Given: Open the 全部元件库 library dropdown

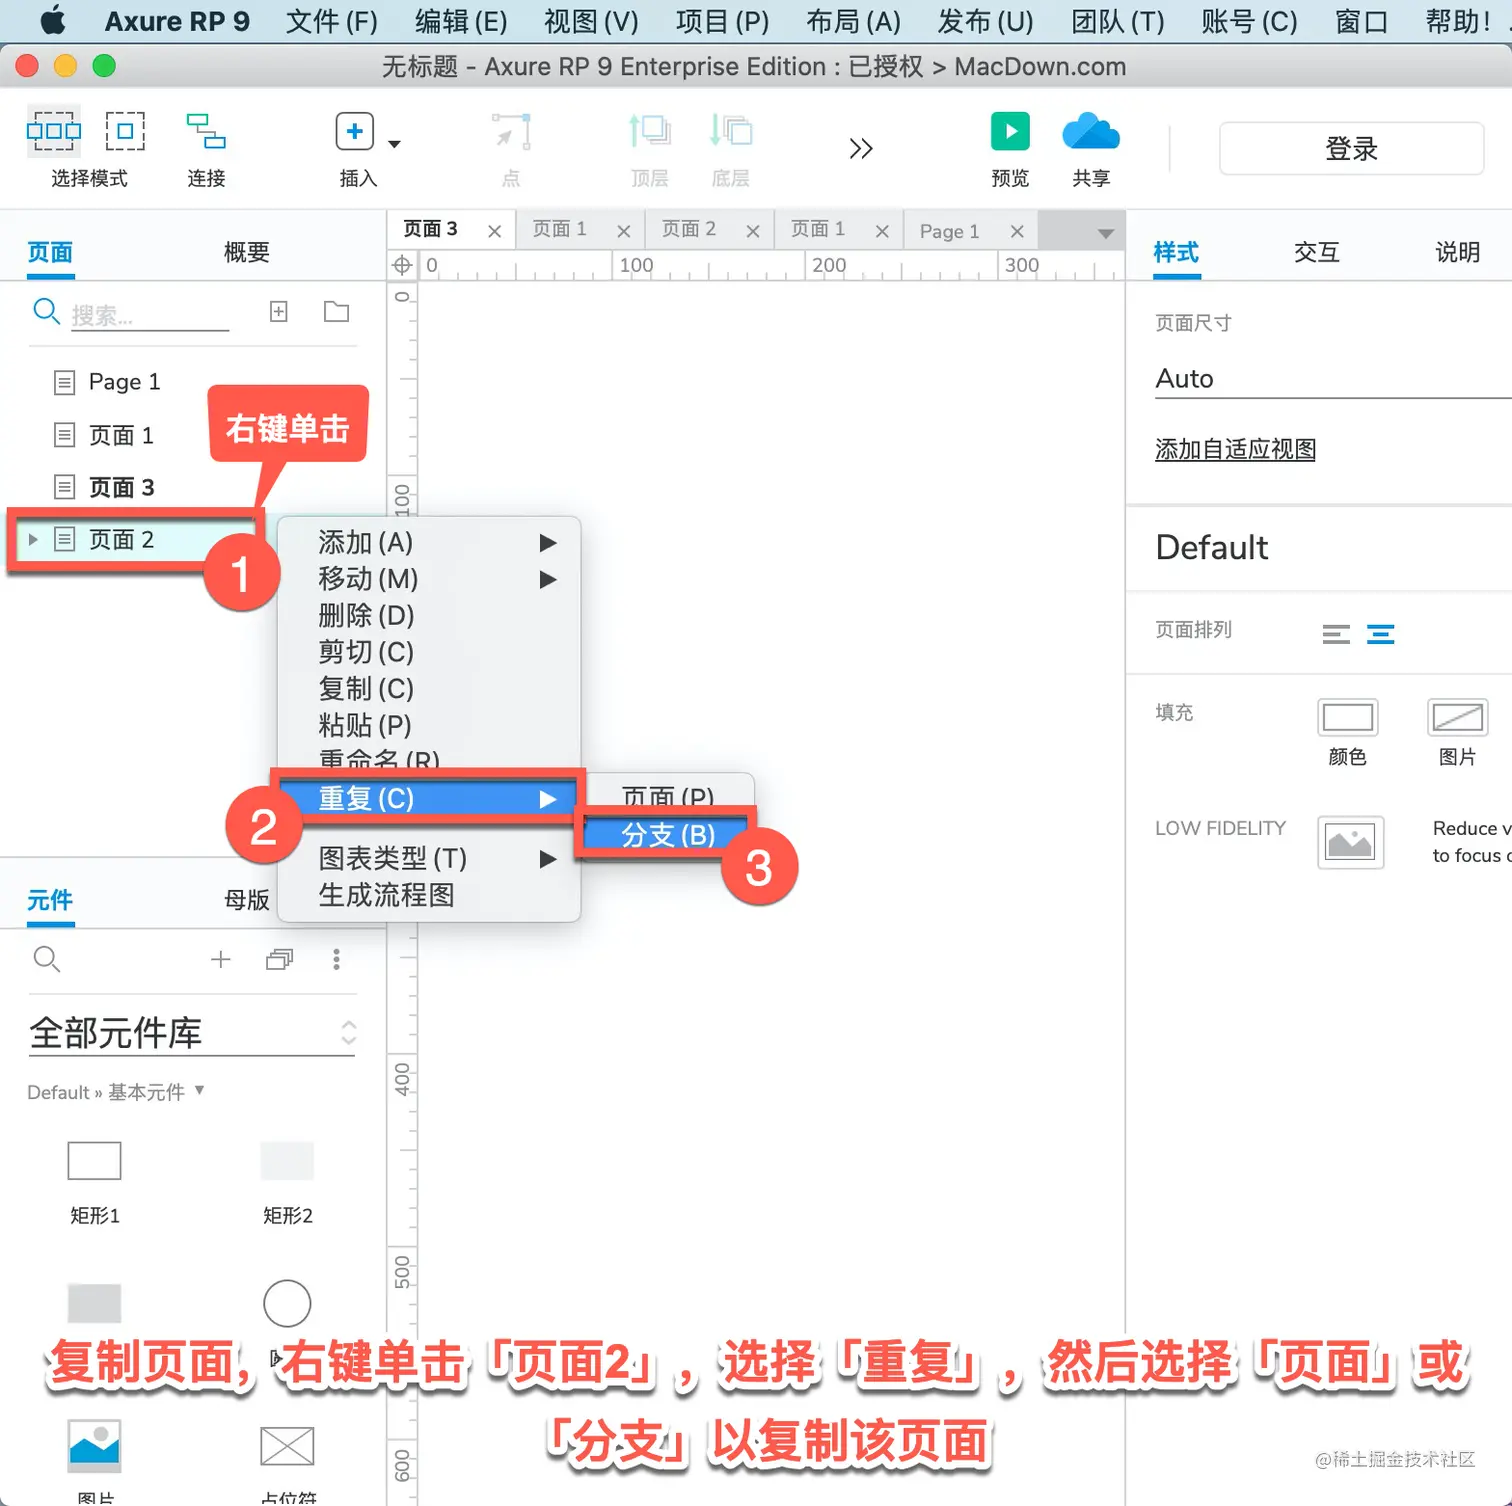Looking at the screenshot, I should (192, 1033).
